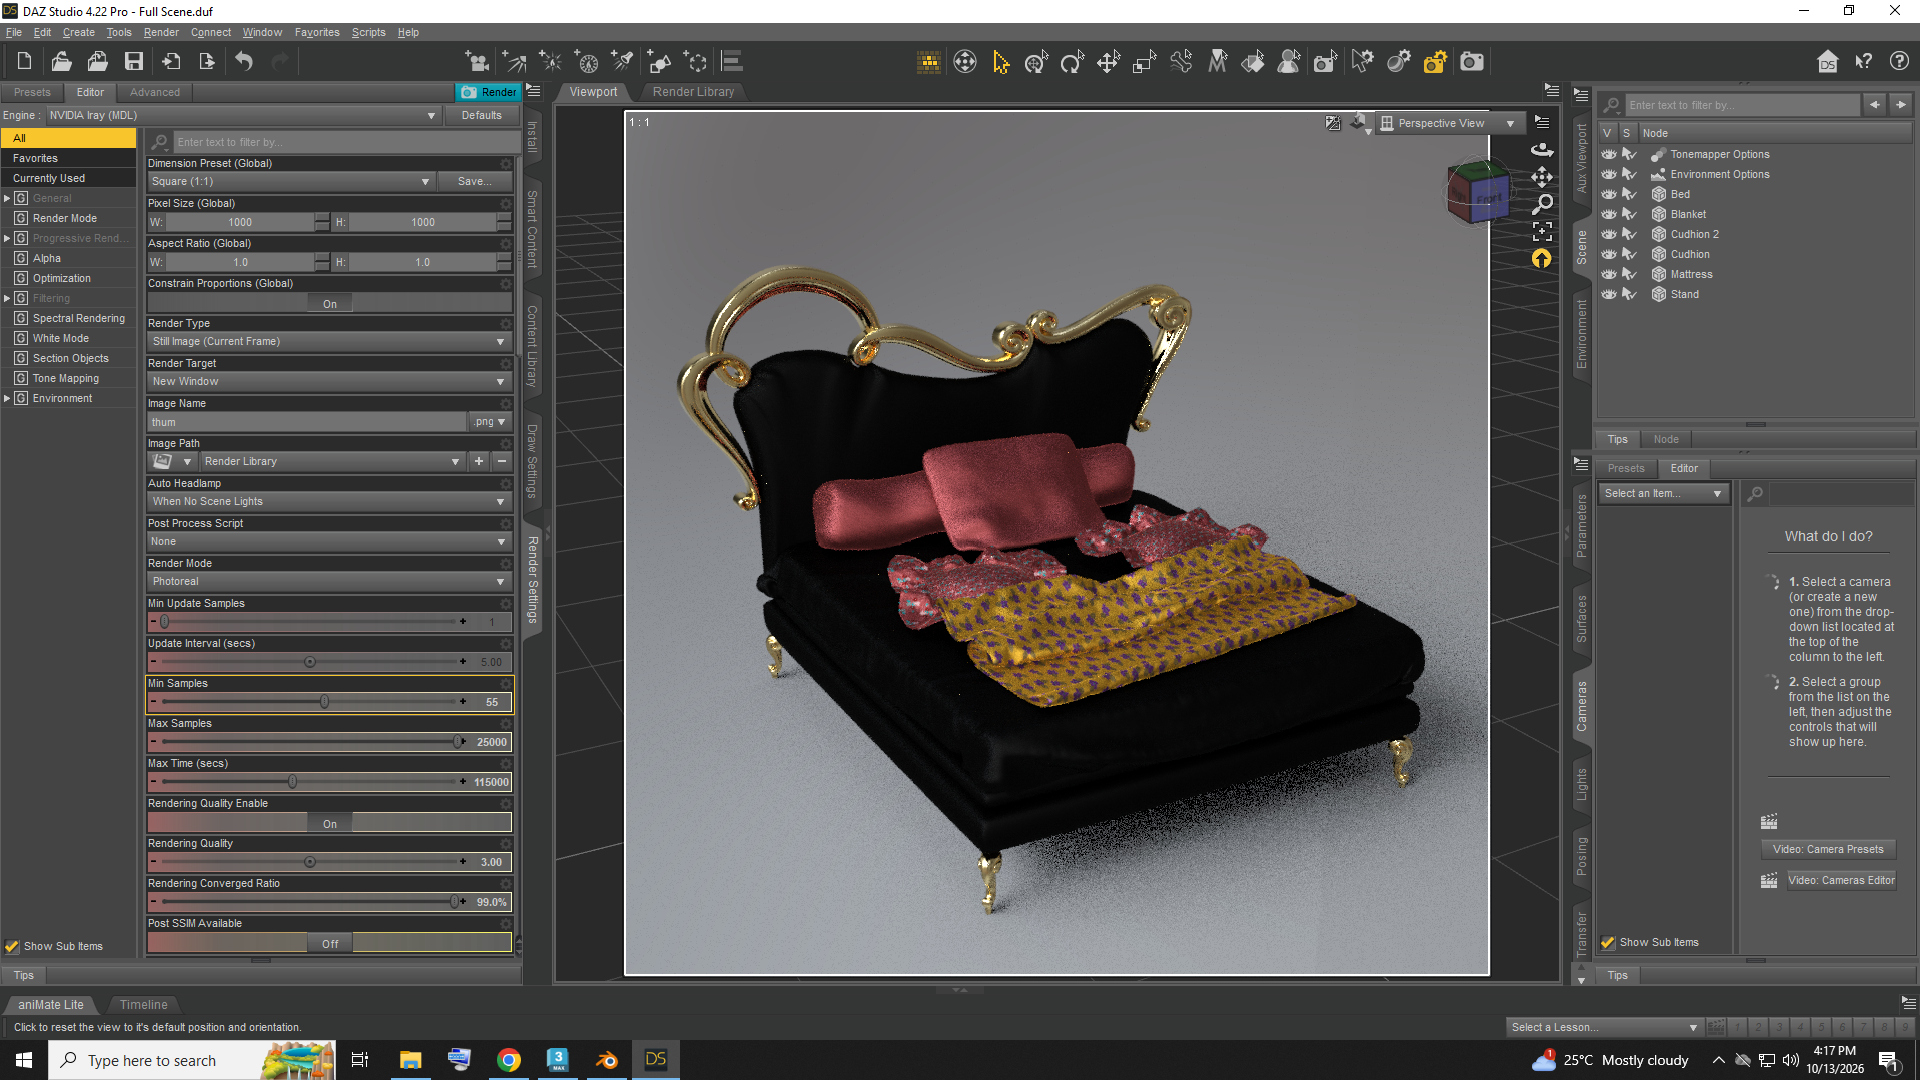Click the Export file icon

coord(207,62)
